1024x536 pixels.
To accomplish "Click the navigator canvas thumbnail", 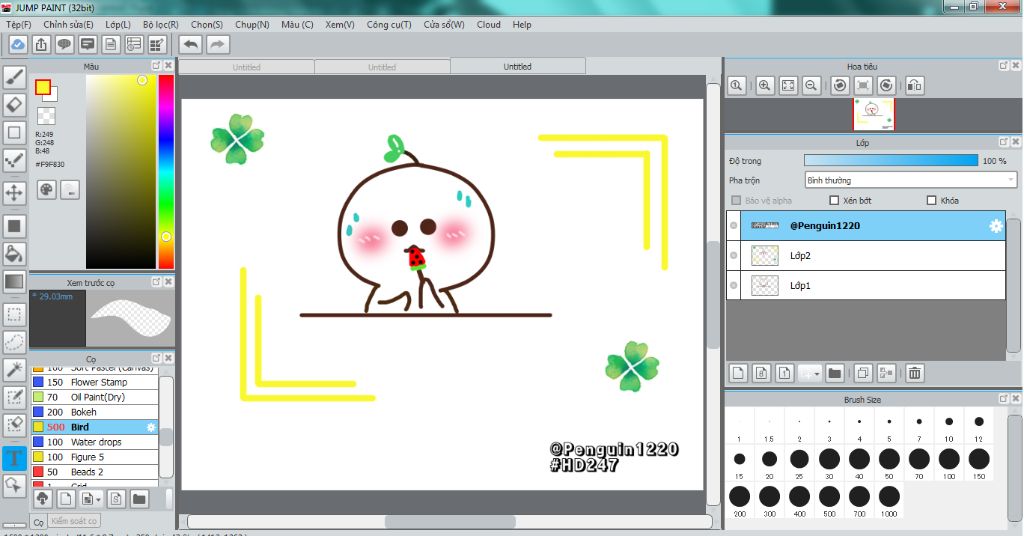I will 873,115.
